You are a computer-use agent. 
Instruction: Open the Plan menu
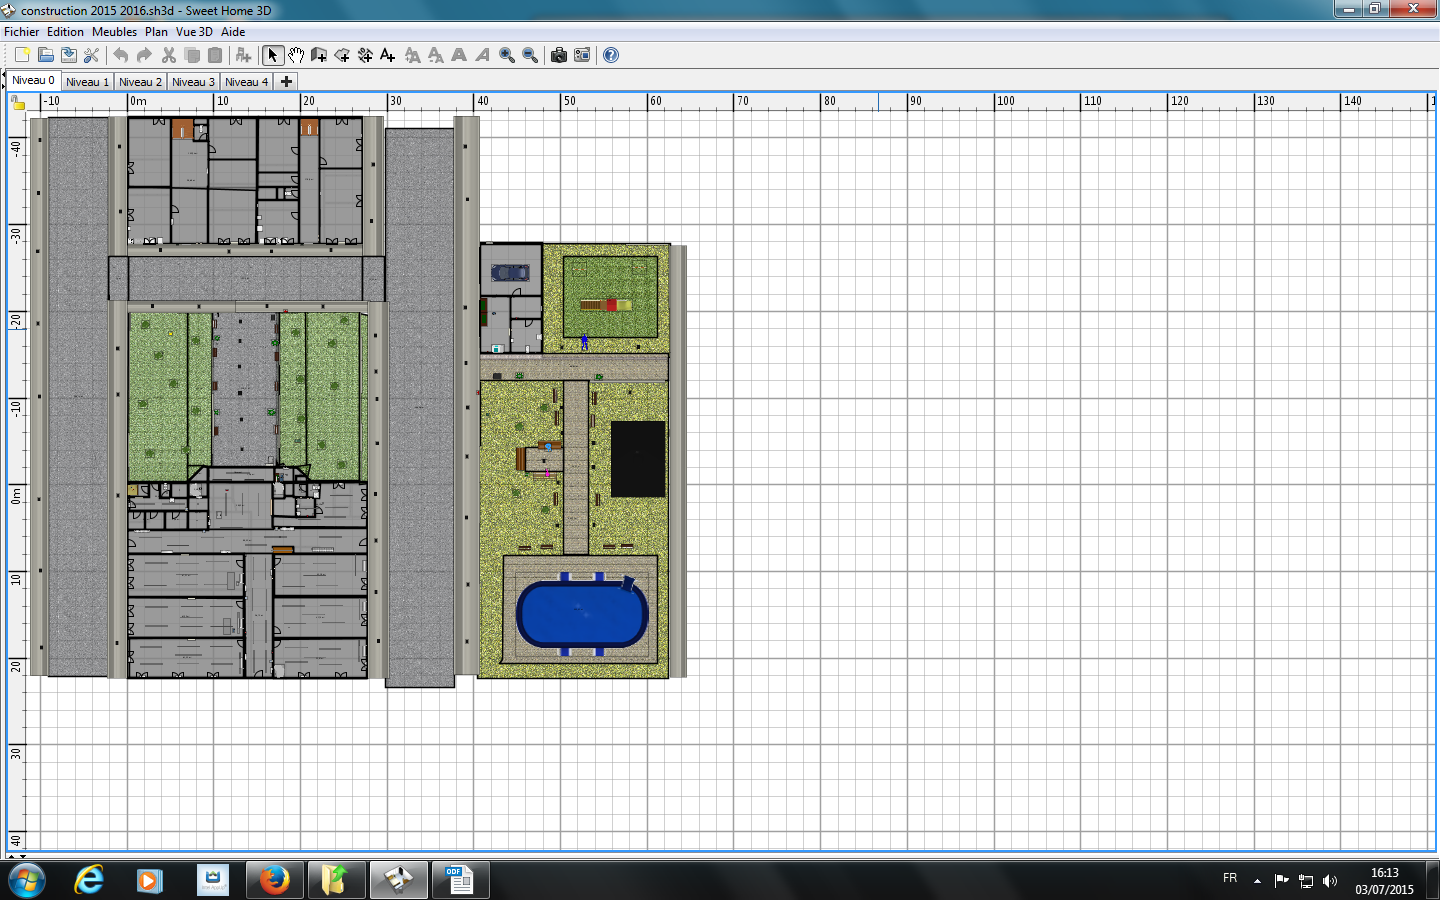[x=156, y=32]
